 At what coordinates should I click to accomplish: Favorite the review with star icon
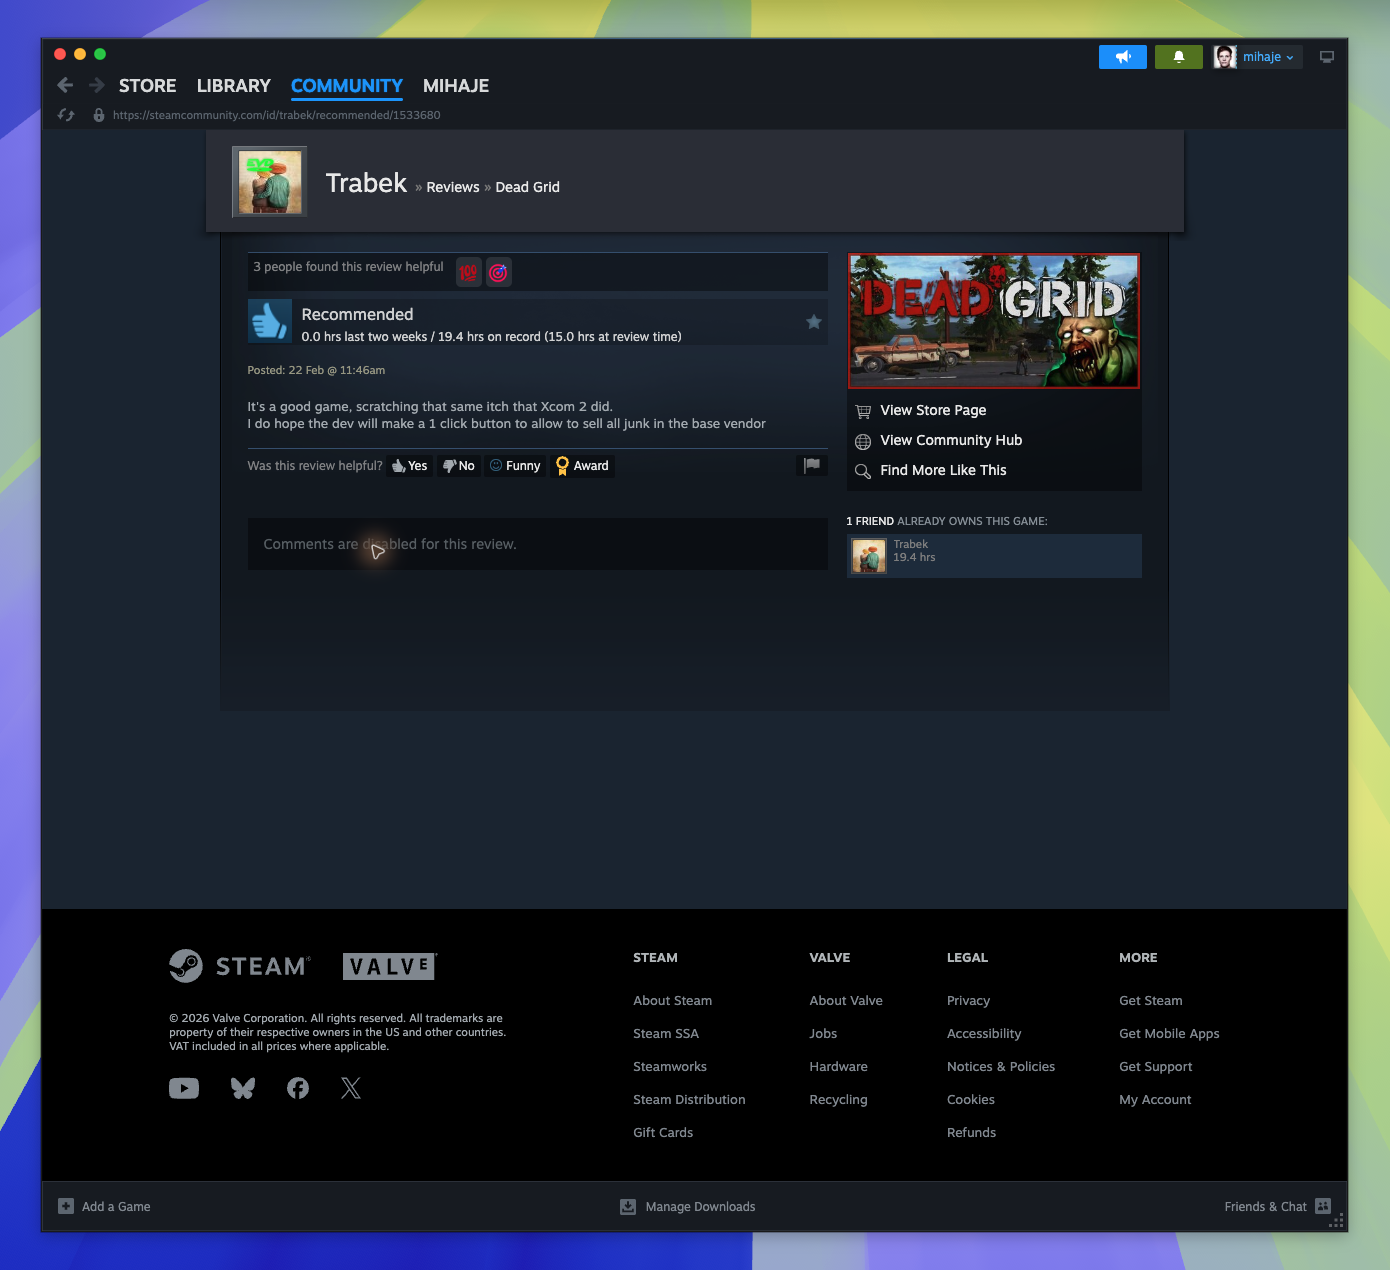[x=814, y=322]
